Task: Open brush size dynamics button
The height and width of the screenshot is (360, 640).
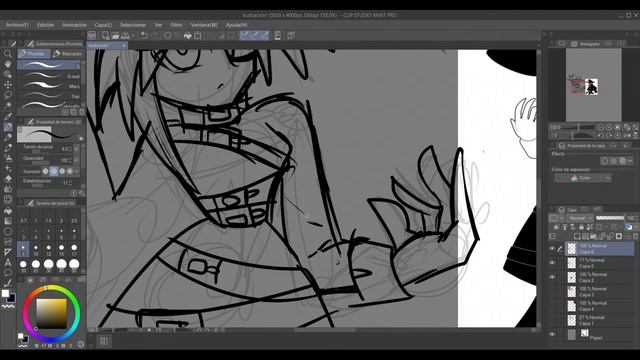Action: pos(76,149)
